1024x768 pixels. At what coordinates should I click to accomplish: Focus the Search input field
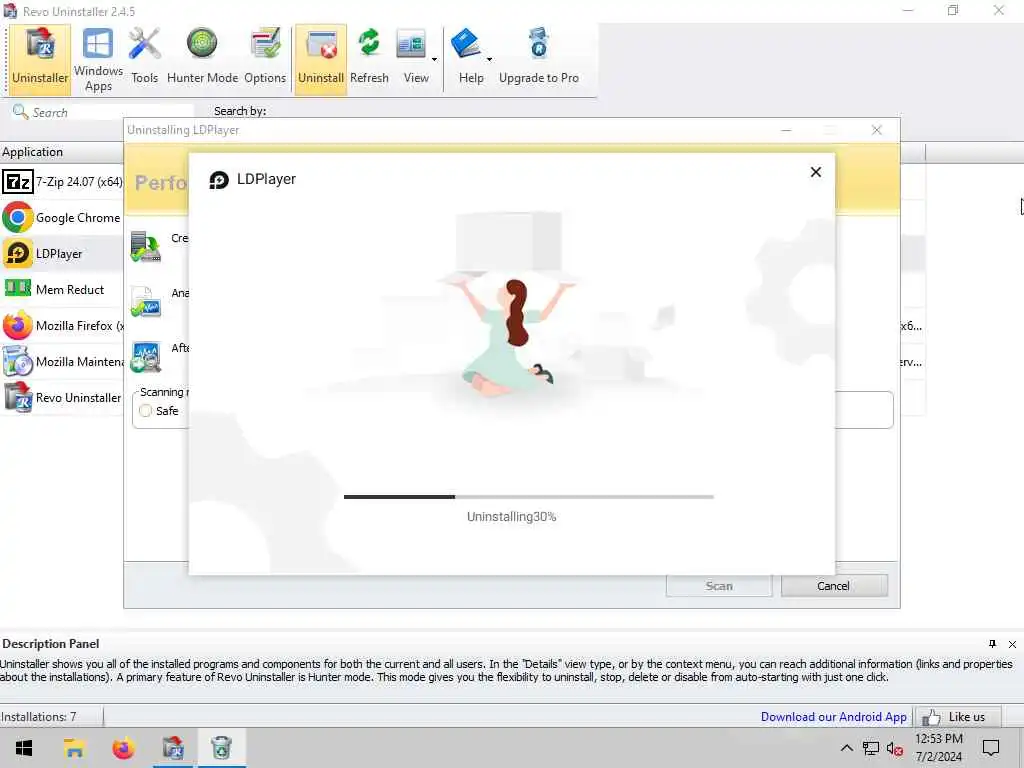click(111, 112)
